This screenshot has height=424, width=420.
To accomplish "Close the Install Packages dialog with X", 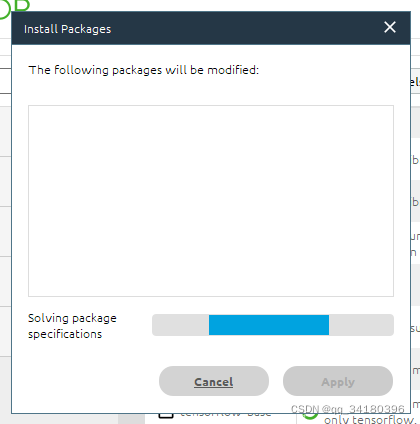I will tap(390, 27).
